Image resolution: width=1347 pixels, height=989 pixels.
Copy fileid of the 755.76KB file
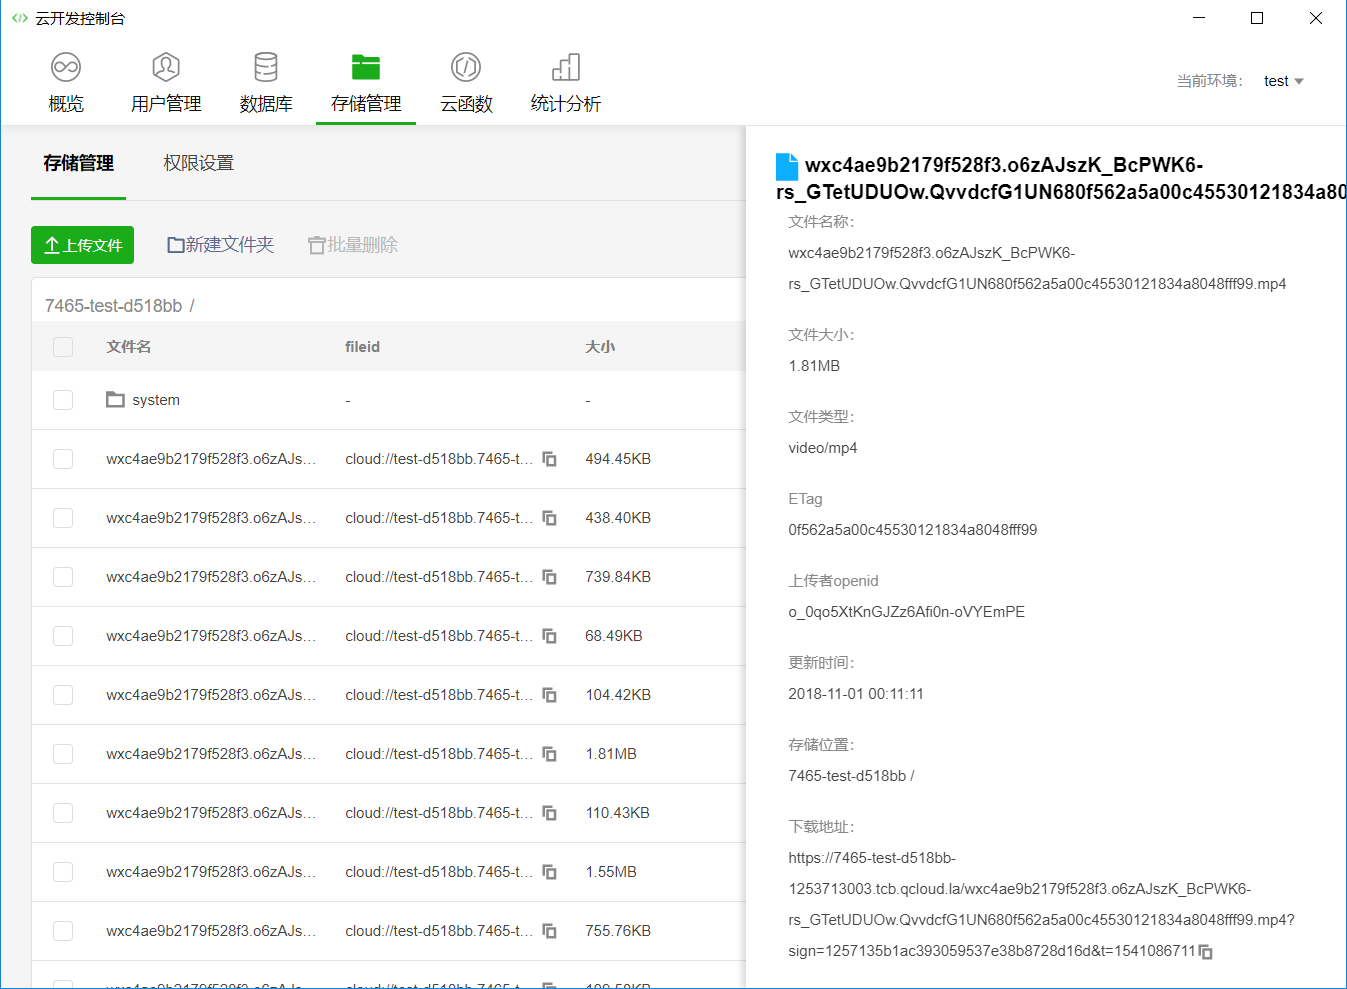tap(549, 931)
